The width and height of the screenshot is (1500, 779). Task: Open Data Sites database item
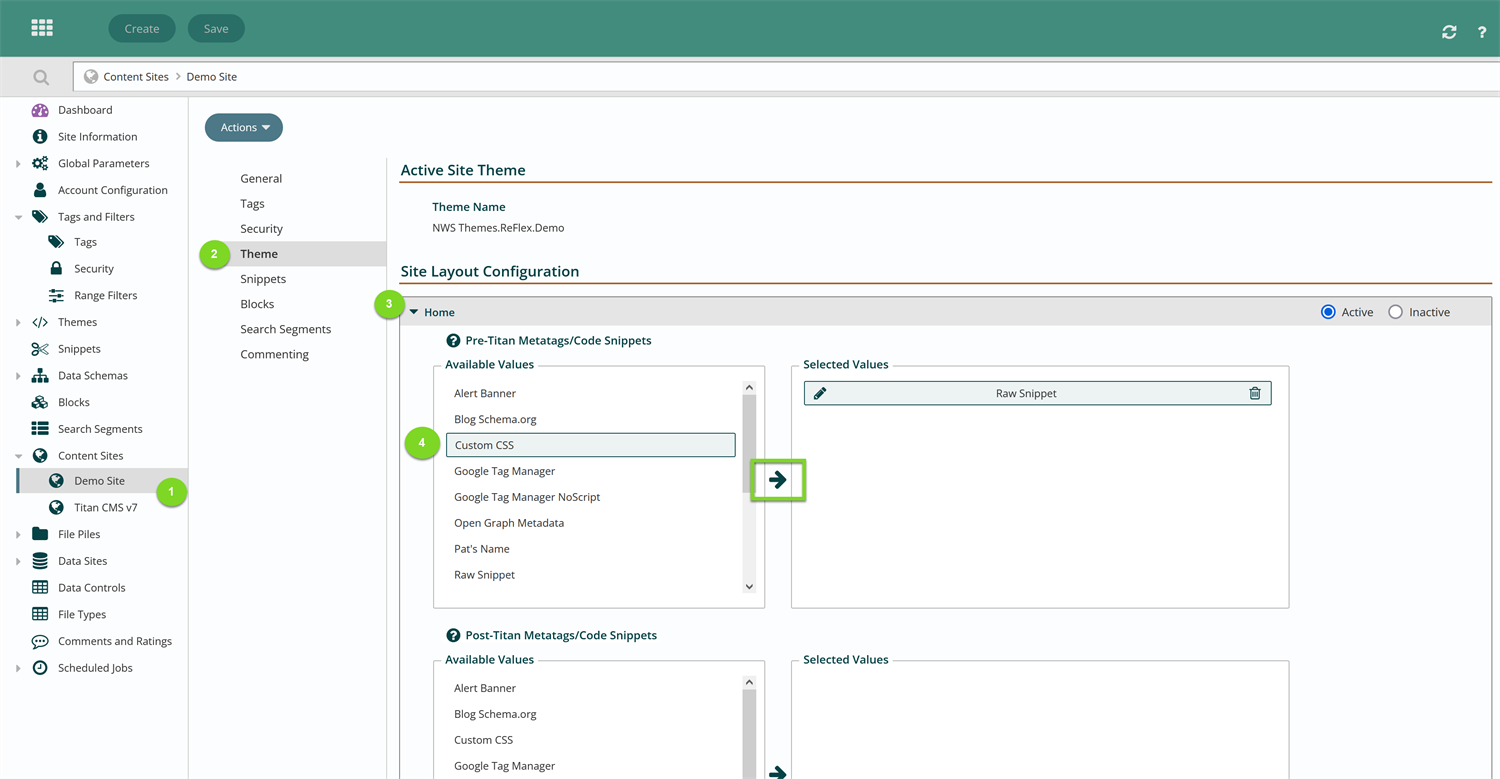click(82, 562)
